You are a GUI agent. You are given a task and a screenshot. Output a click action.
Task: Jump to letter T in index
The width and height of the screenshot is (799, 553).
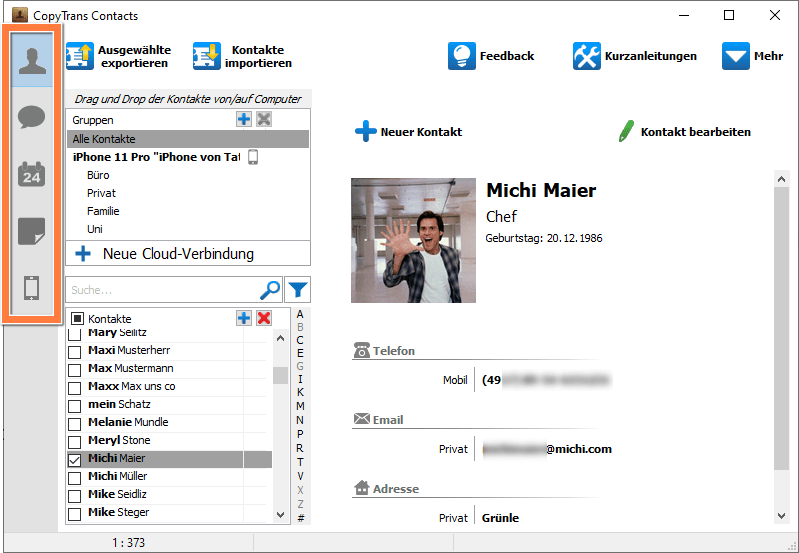pos(300,462)
